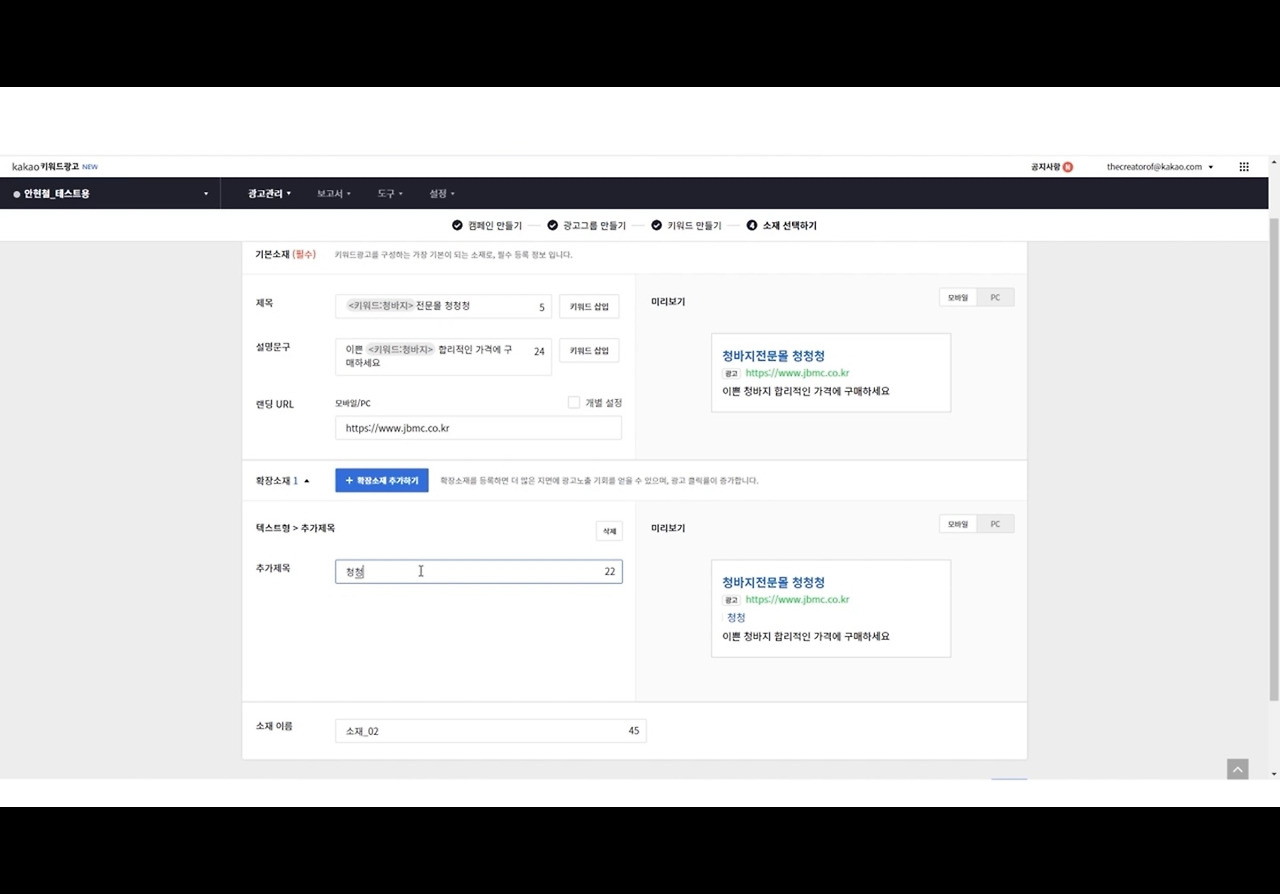Click the 랜딩 URL input field
Viewport: 1280px width, 894px height.
pyautogui.click(x=478, y=428)
